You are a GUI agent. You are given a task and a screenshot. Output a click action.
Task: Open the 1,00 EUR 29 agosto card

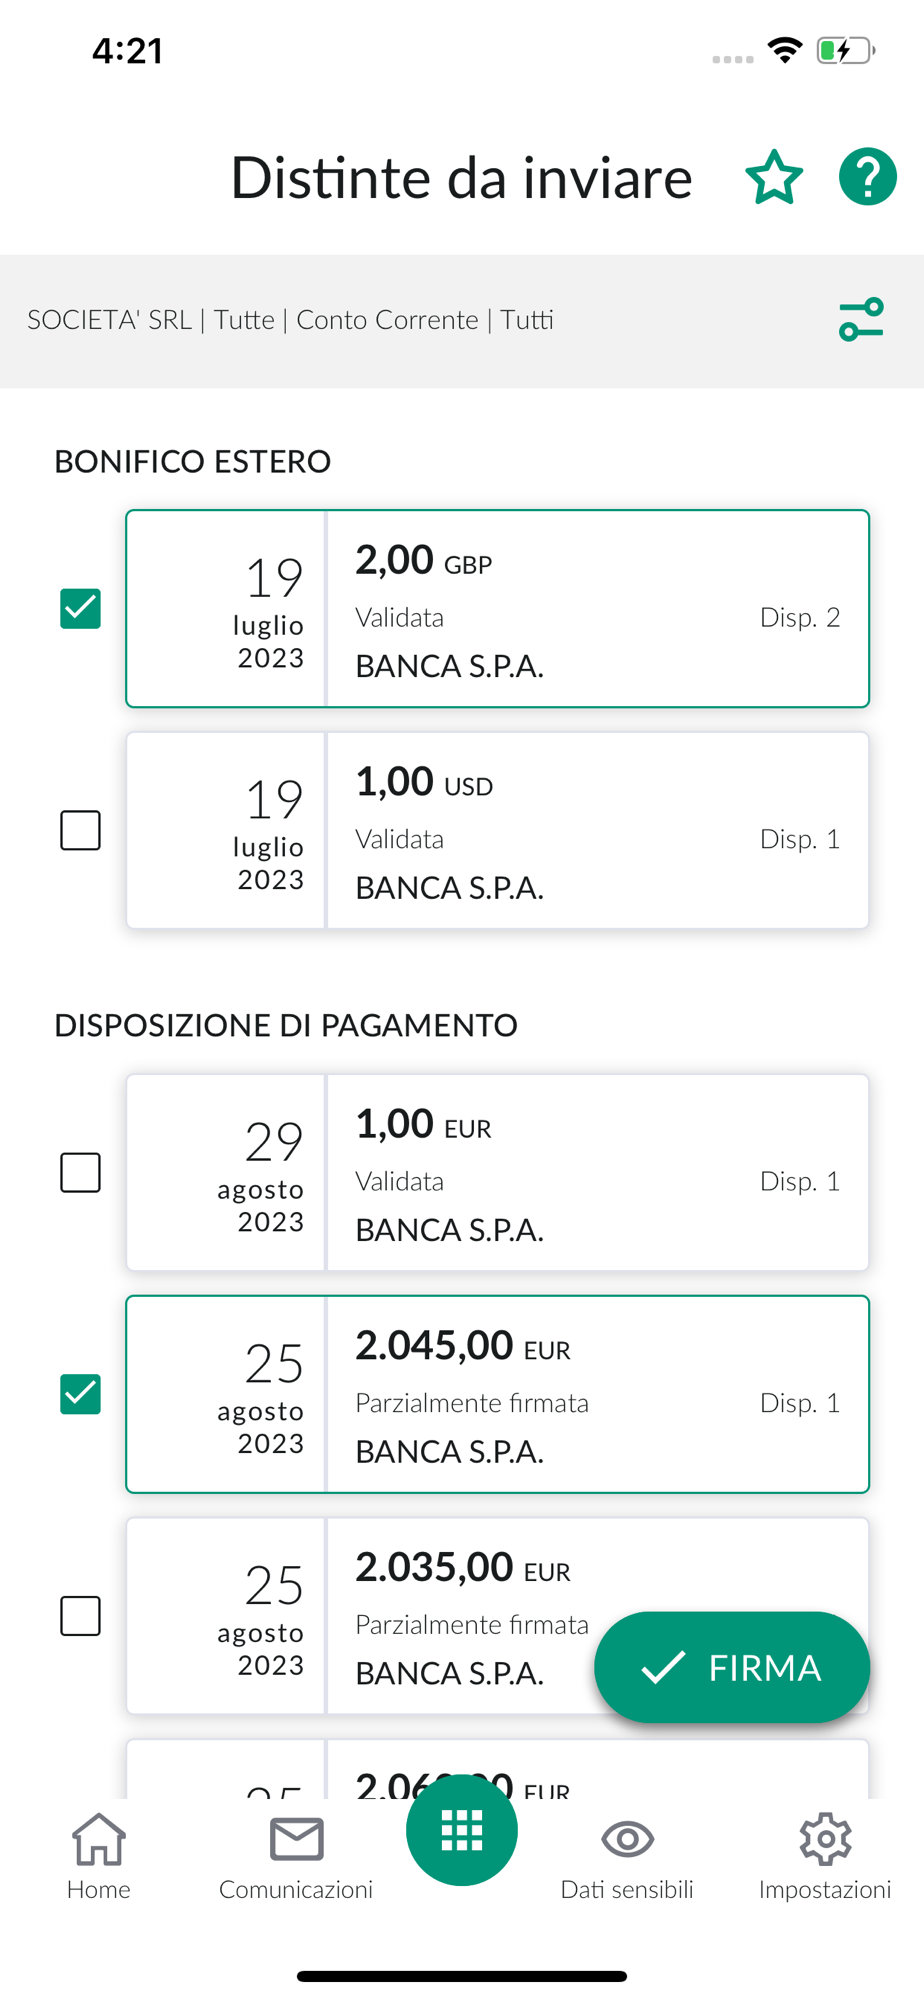(x=597, y=1173)
